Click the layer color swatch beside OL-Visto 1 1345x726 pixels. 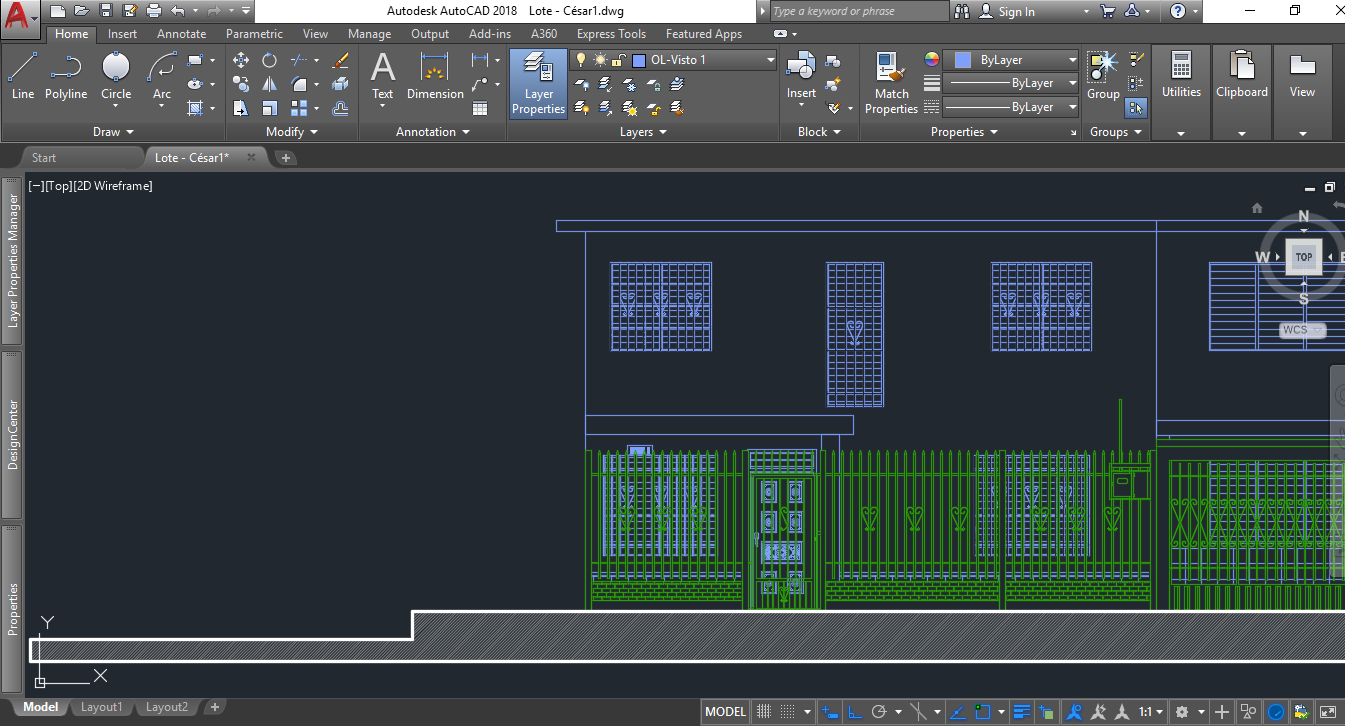tap(639, 60)
